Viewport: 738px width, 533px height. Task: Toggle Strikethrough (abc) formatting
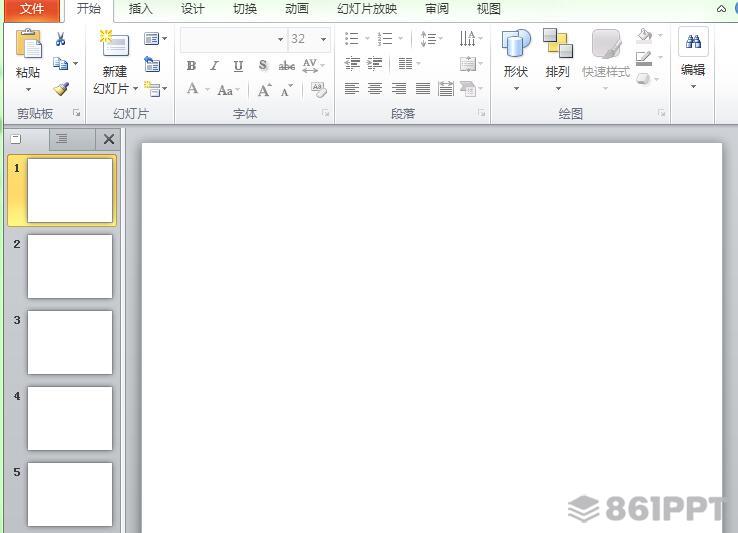(x=287, y=65)
